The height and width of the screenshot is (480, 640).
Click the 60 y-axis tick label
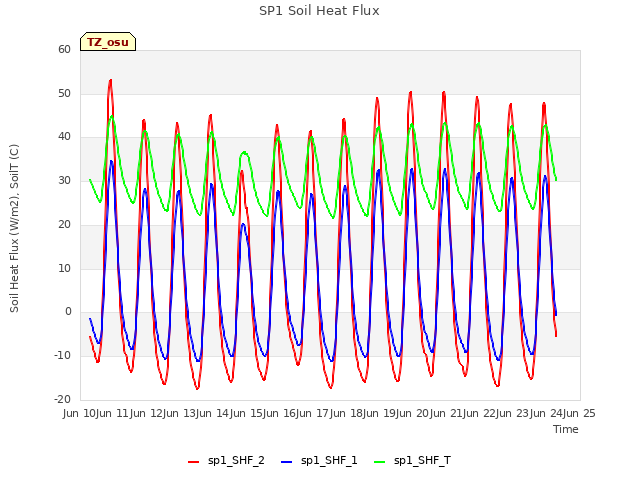(64, 49)
